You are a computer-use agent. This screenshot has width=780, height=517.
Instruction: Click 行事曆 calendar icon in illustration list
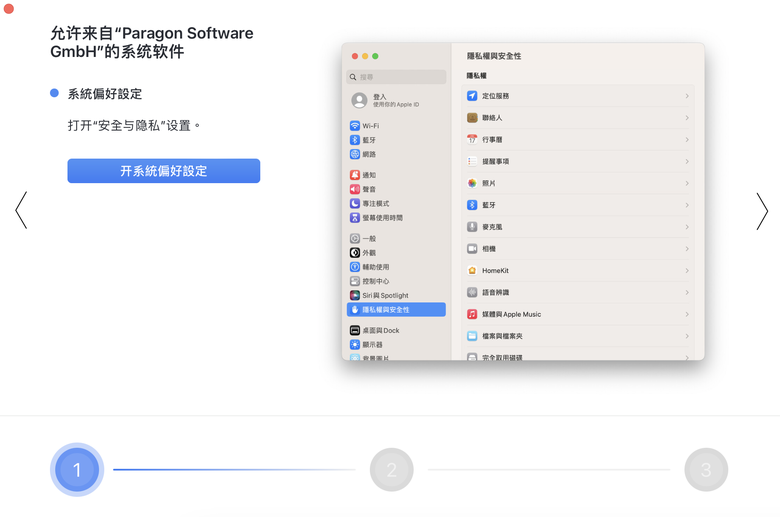click(472, 139)
